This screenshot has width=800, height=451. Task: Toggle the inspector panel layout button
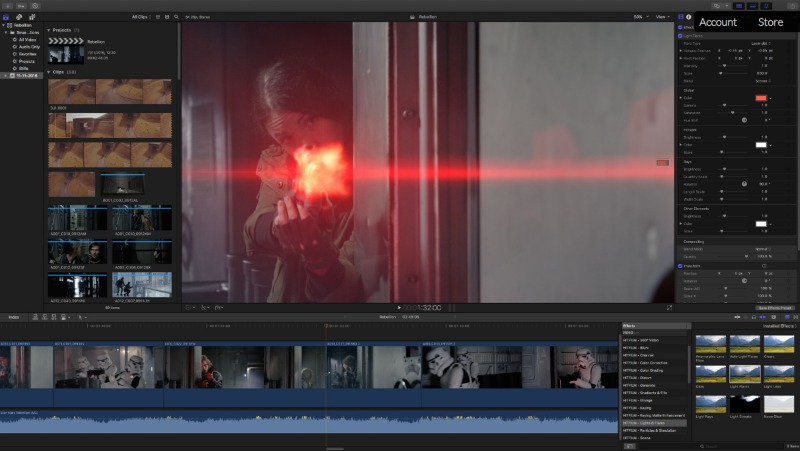(x=766, y=6)
